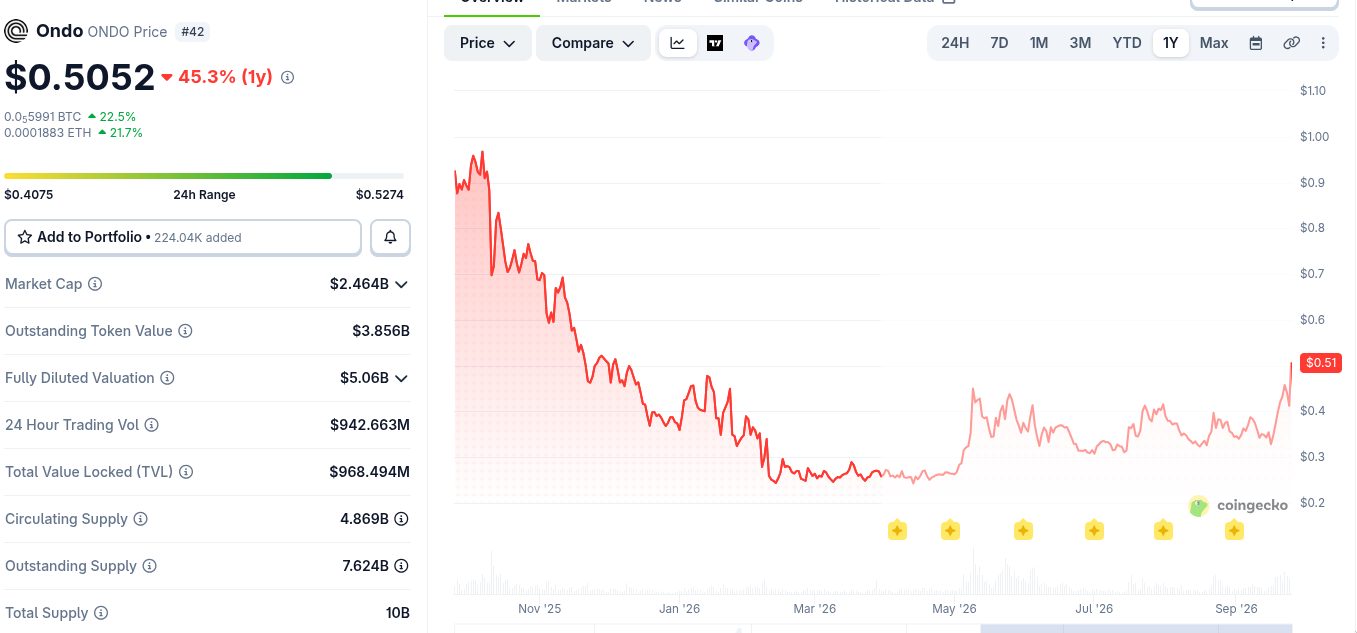This screenshot has width=1357, height=633.
Task: Select the 1Y time range
Action: click(1171, 43)
